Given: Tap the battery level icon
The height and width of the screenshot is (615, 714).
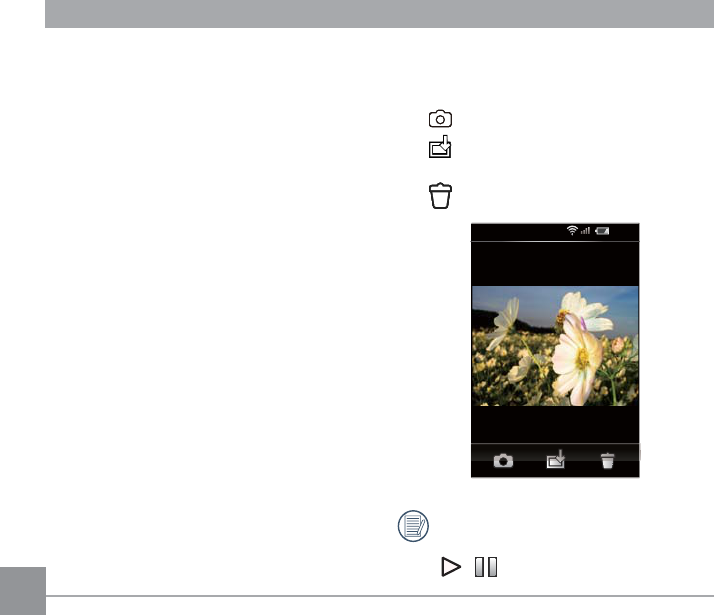Looking at the screenshot, I should (602, 231).
